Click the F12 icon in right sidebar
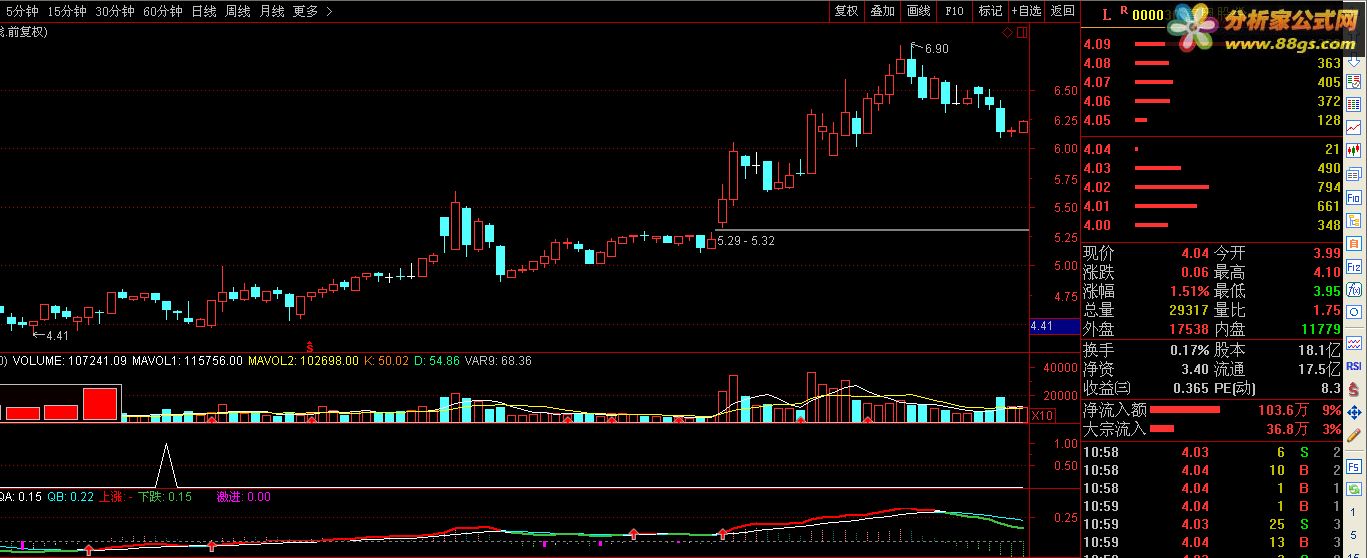 1353,267
